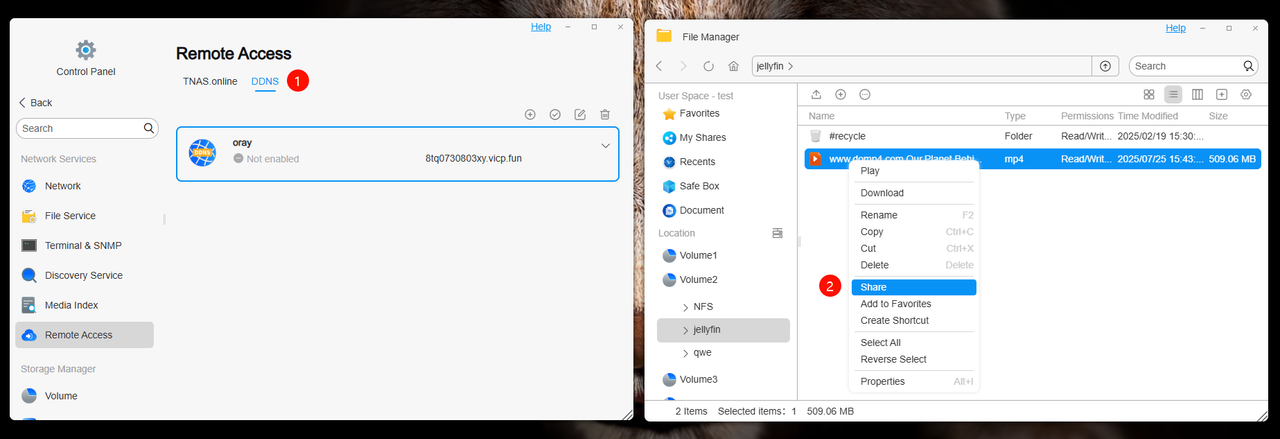
Task: Click the File Manager search box
Action: click(x=1193, y=66)
